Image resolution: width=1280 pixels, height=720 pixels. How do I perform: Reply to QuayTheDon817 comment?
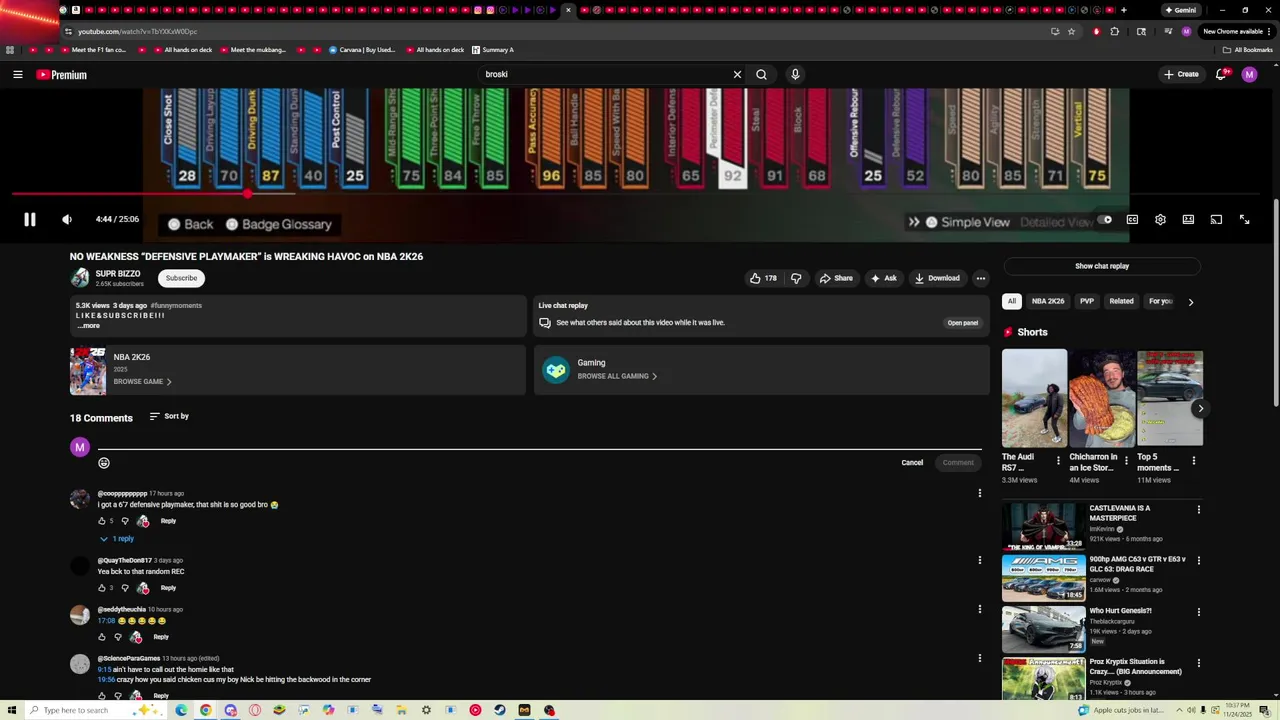[x=168, y=588]
